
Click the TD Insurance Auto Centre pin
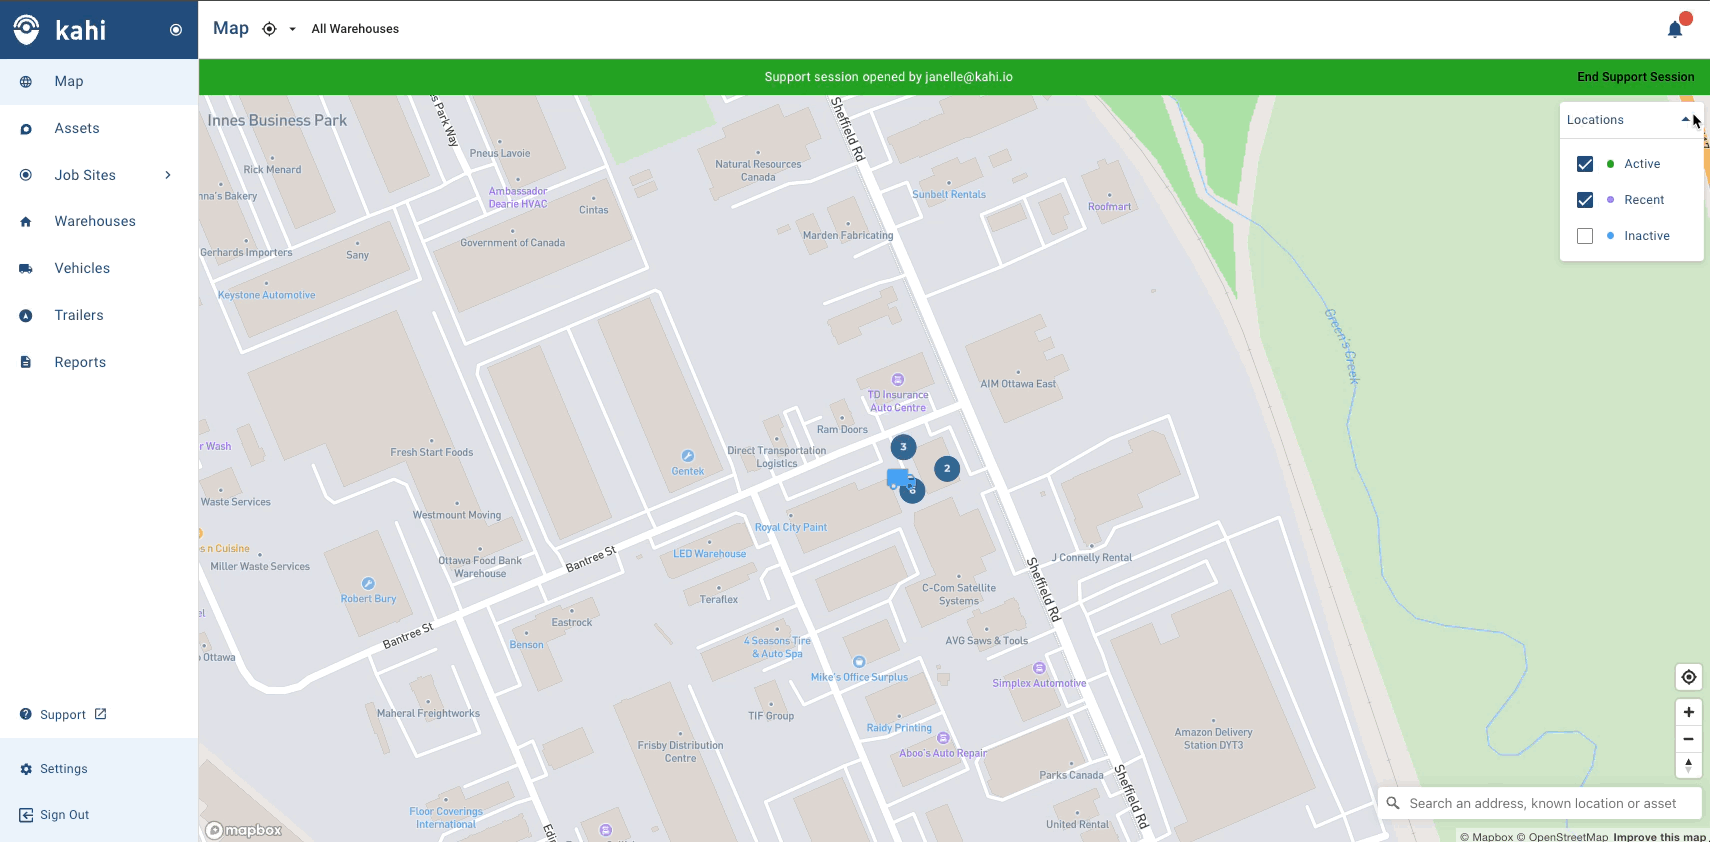pyautogui.click(x=898, y=380)
